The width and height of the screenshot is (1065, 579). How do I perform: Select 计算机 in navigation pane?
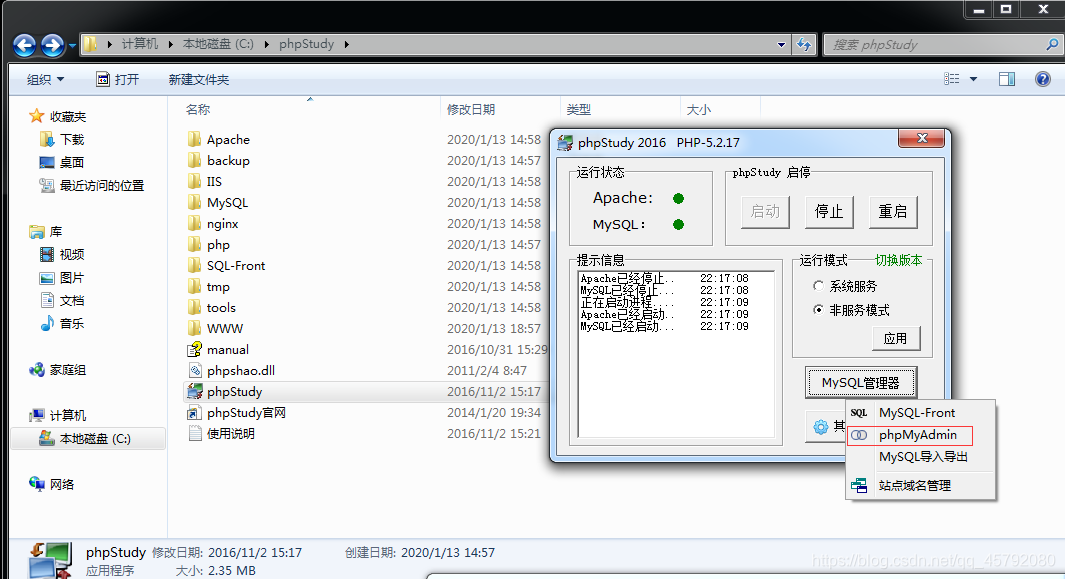(x=68, y=415)
